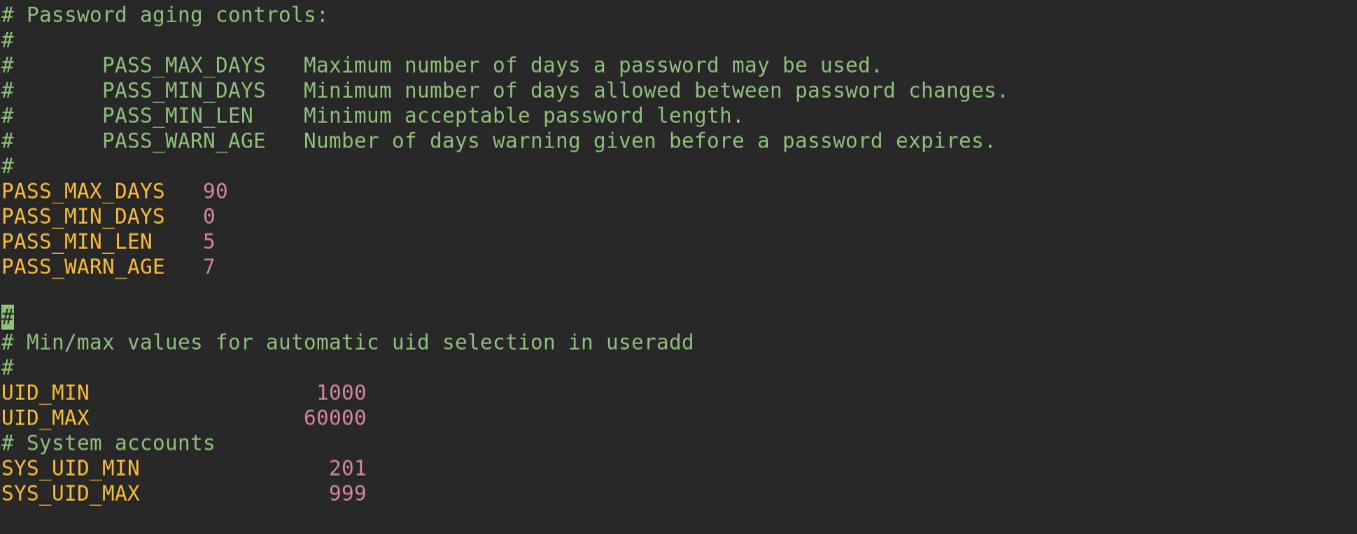Click the uncommented PASS_MAX_DAYS setting name
Screen dimensions: 1357x534
(83, 191)
